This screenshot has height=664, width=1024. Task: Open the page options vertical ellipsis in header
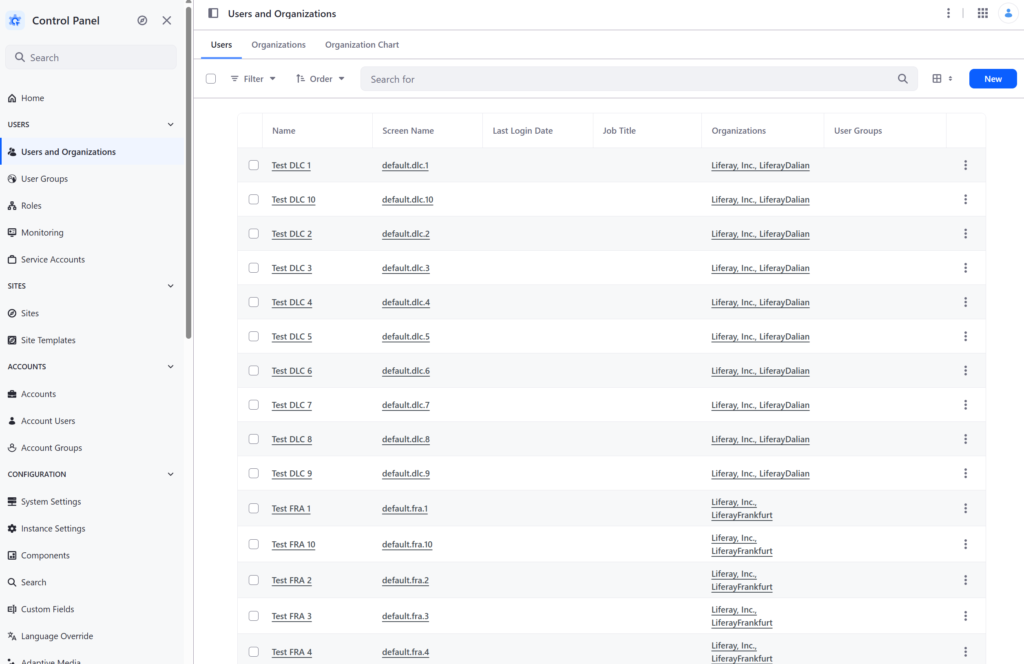click(948, 13)
